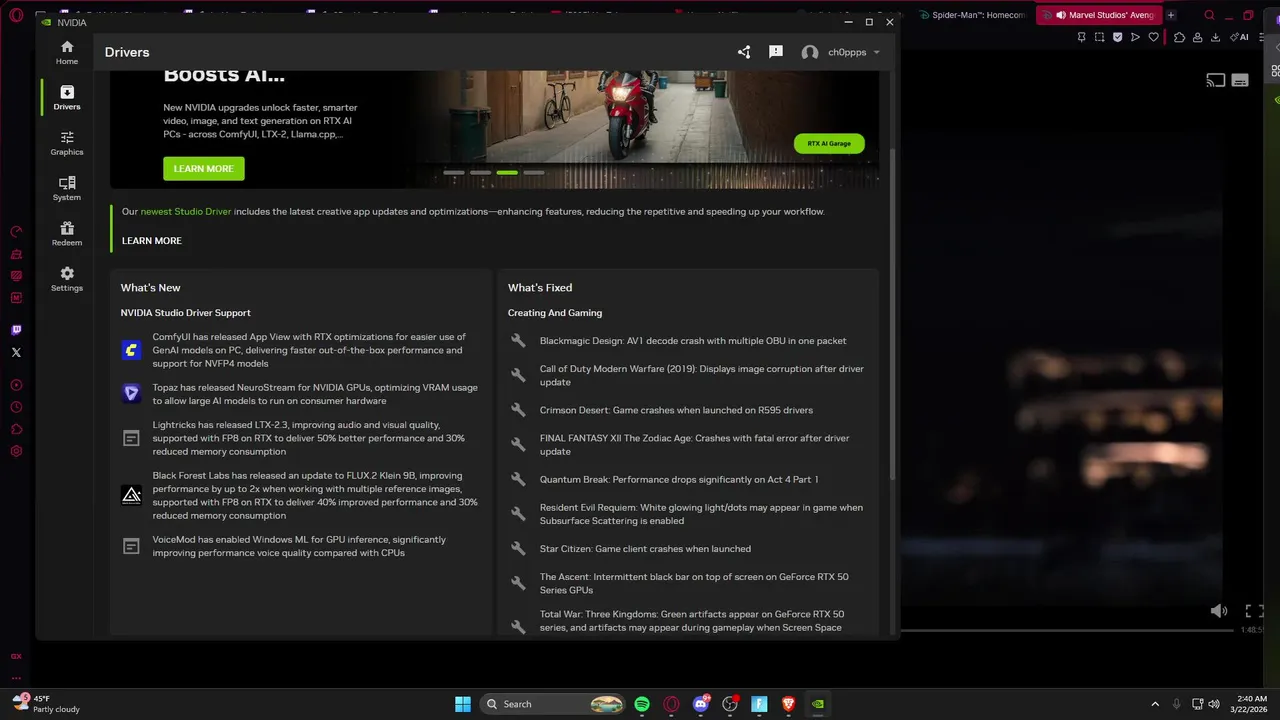Open the Home section in NVIDIA sidebar

point(67,52)
